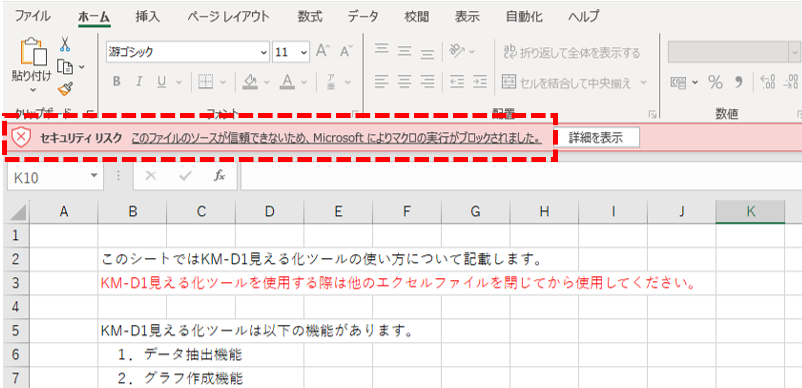Select middle vertical alignment
Viewport: 802px width, 388px height.
[x=405, y=51]
